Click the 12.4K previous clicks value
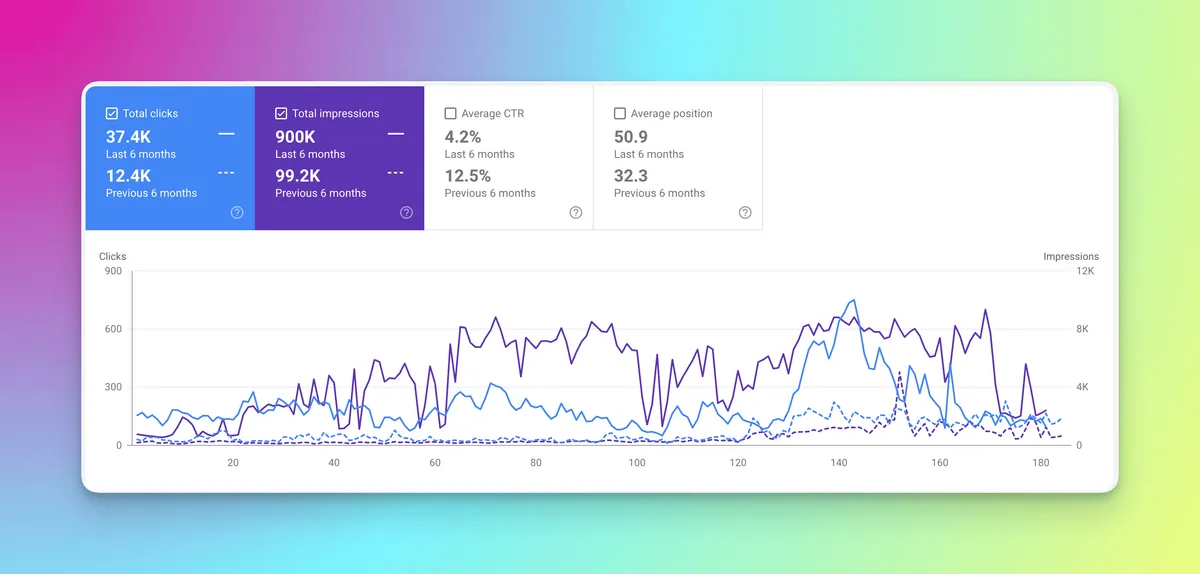Screen dimensions: 1200x574 point(128,176)
